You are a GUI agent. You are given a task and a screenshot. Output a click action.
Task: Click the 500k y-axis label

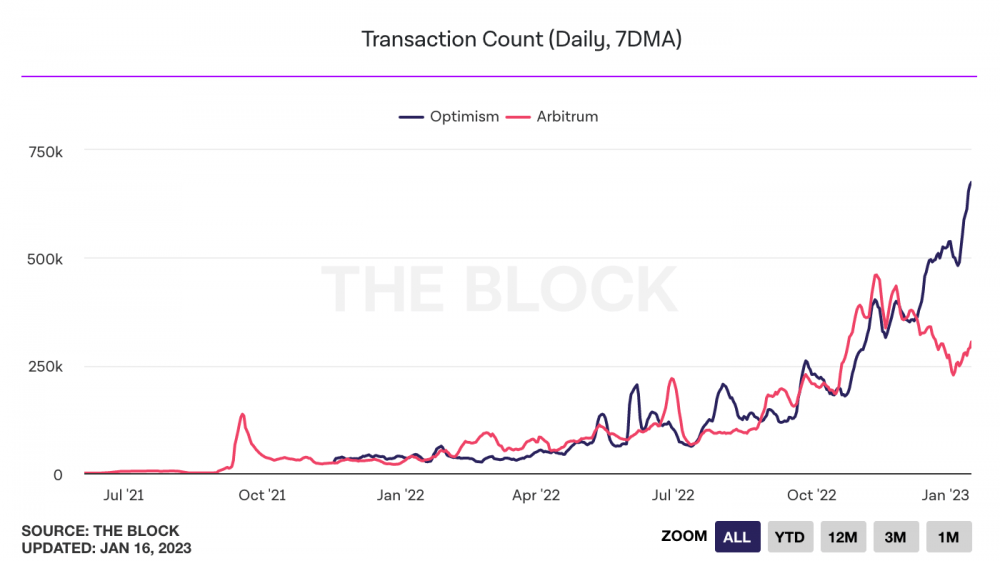coord(45,259)
